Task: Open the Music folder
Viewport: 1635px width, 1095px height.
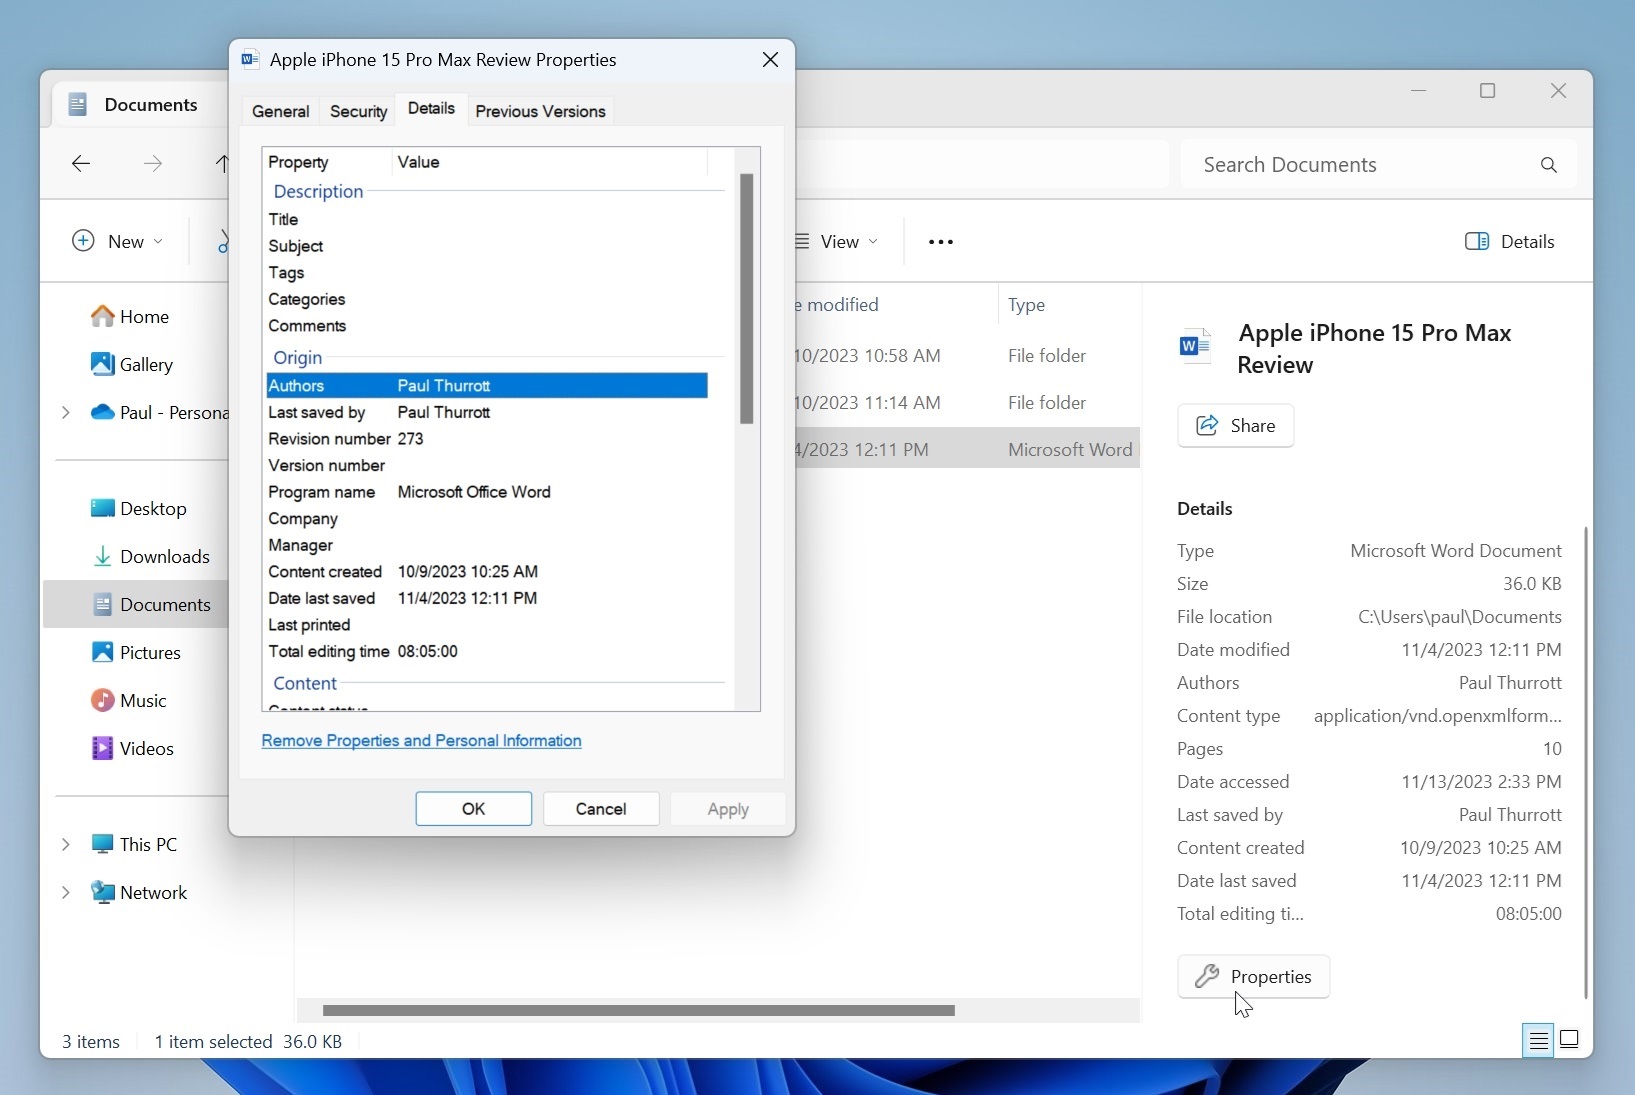Action: coord(143,701)
